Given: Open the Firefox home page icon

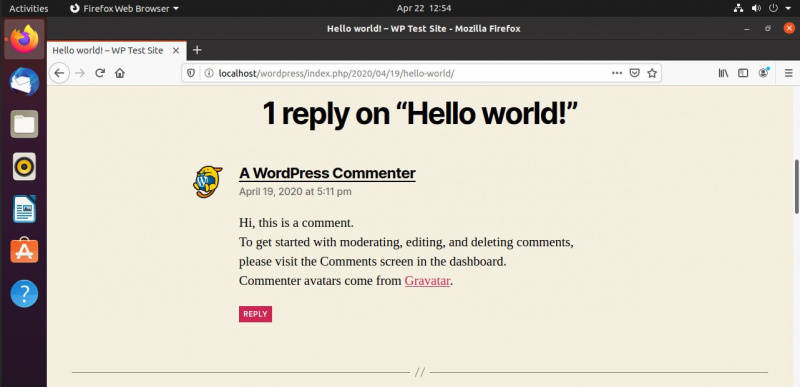Looking at the screenshot, I should point(120,73).
